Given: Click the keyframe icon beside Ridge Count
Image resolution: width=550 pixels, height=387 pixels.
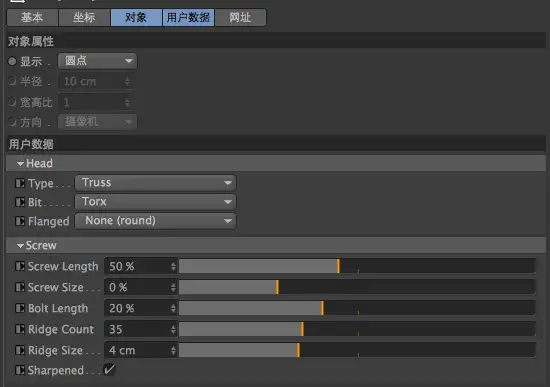Looking at the screenshot, I should click(20, 329).
